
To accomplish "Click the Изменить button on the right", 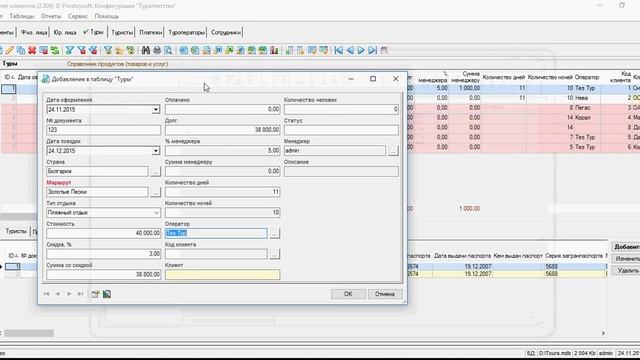I will pyautogui.click(x=626, y=259).
